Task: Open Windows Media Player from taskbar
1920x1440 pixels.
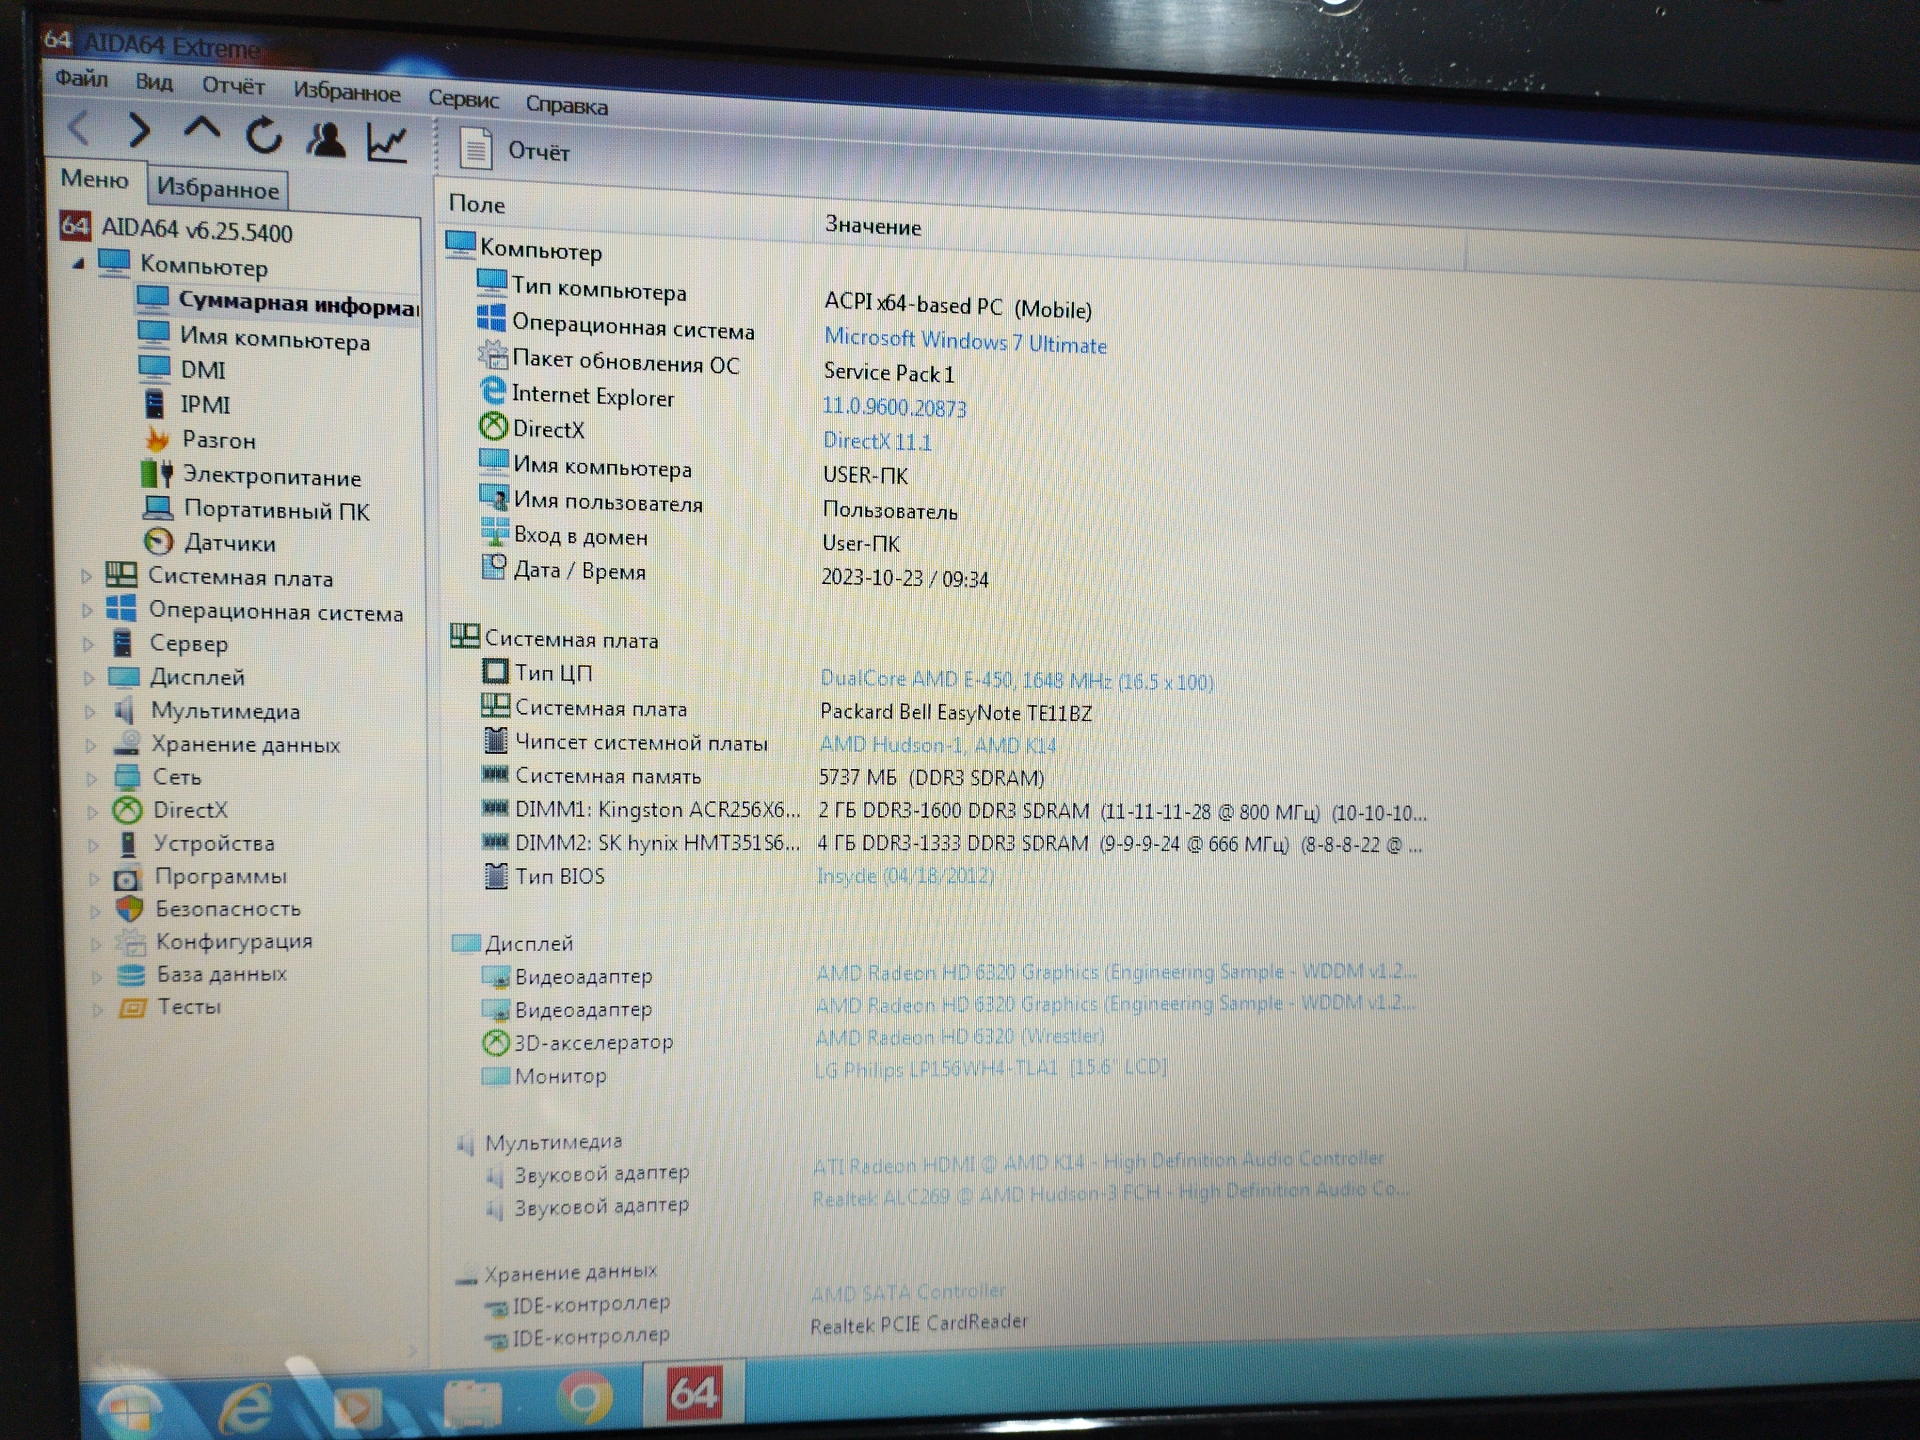Action: click(358, 1408)
